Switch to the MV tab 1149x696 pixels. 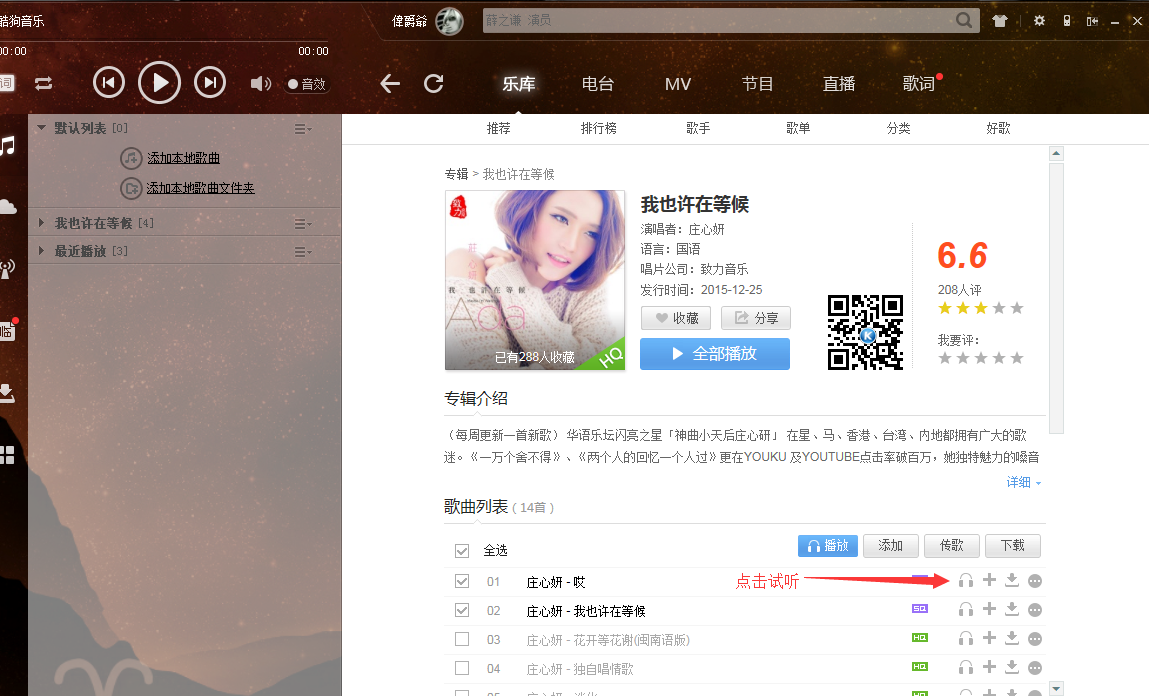coord(678,84)
